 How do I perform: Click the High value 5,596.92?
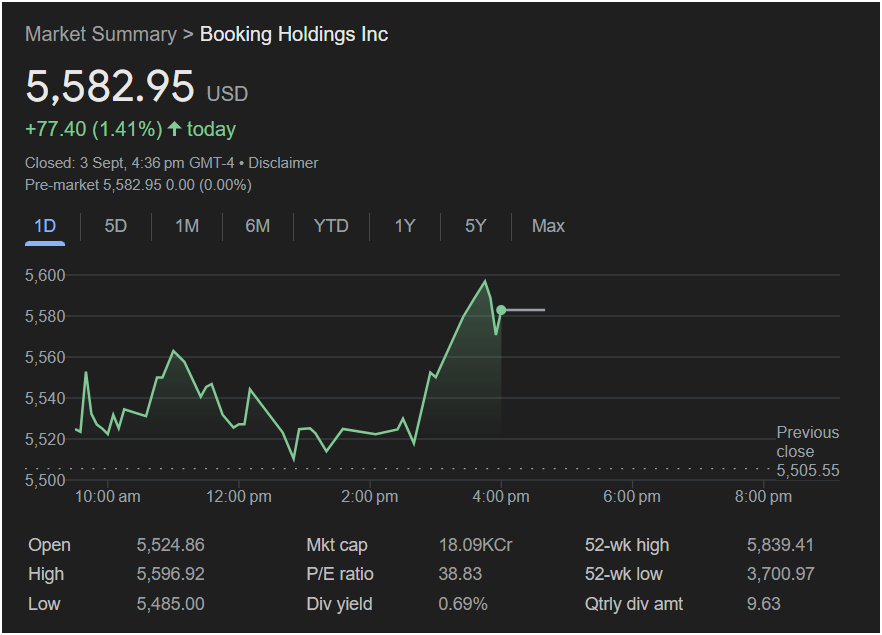[x=170, y=574]
